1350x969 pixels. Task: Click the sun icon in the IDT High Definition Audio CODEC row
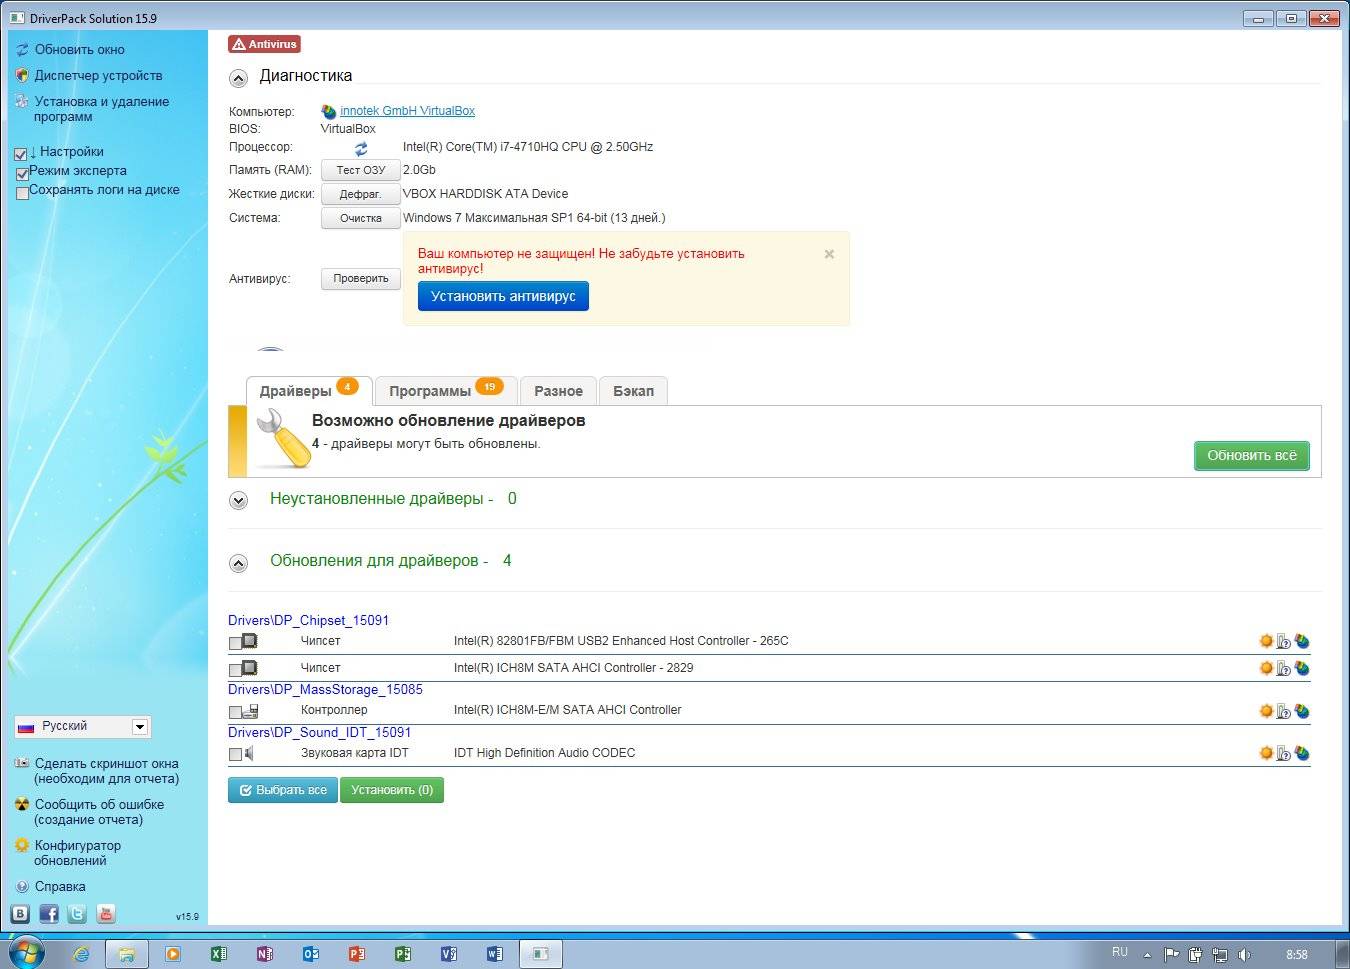click(x=1266, y=753)
